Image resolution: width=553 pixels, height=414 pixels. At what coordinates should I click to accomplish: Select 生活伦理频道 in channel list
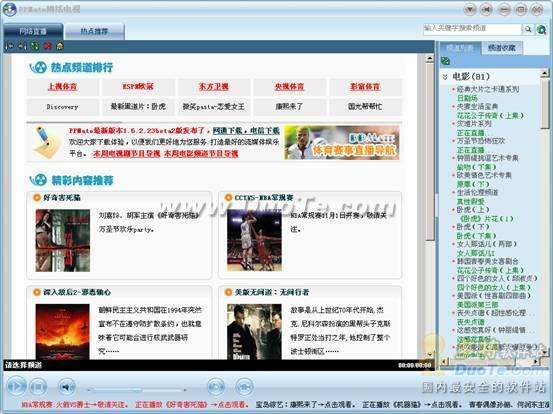pos(477,193)
